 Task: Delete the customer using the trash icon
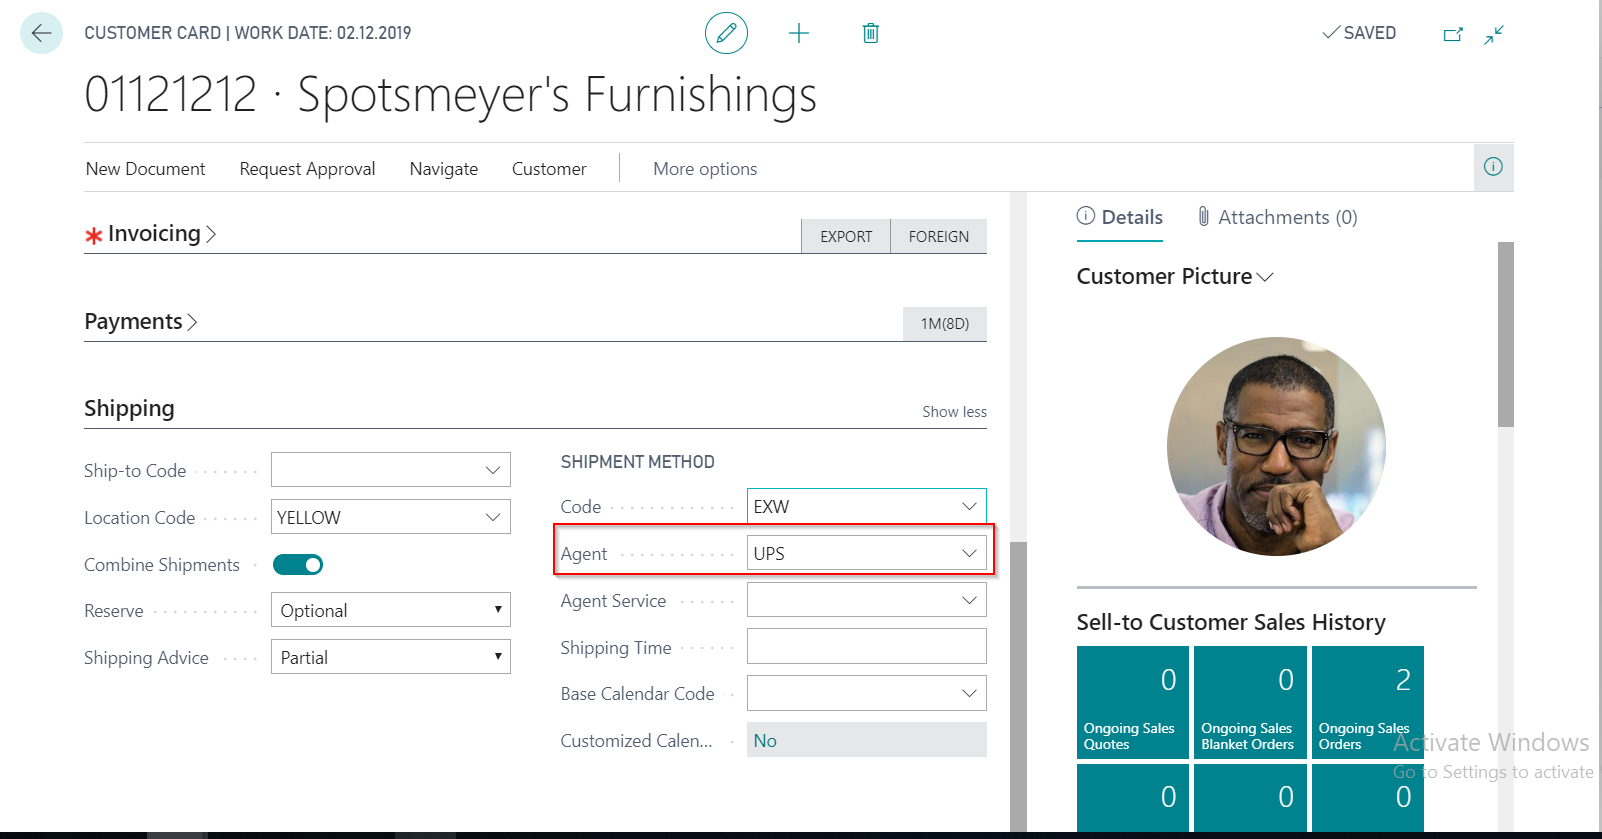(x=870, y=33)
